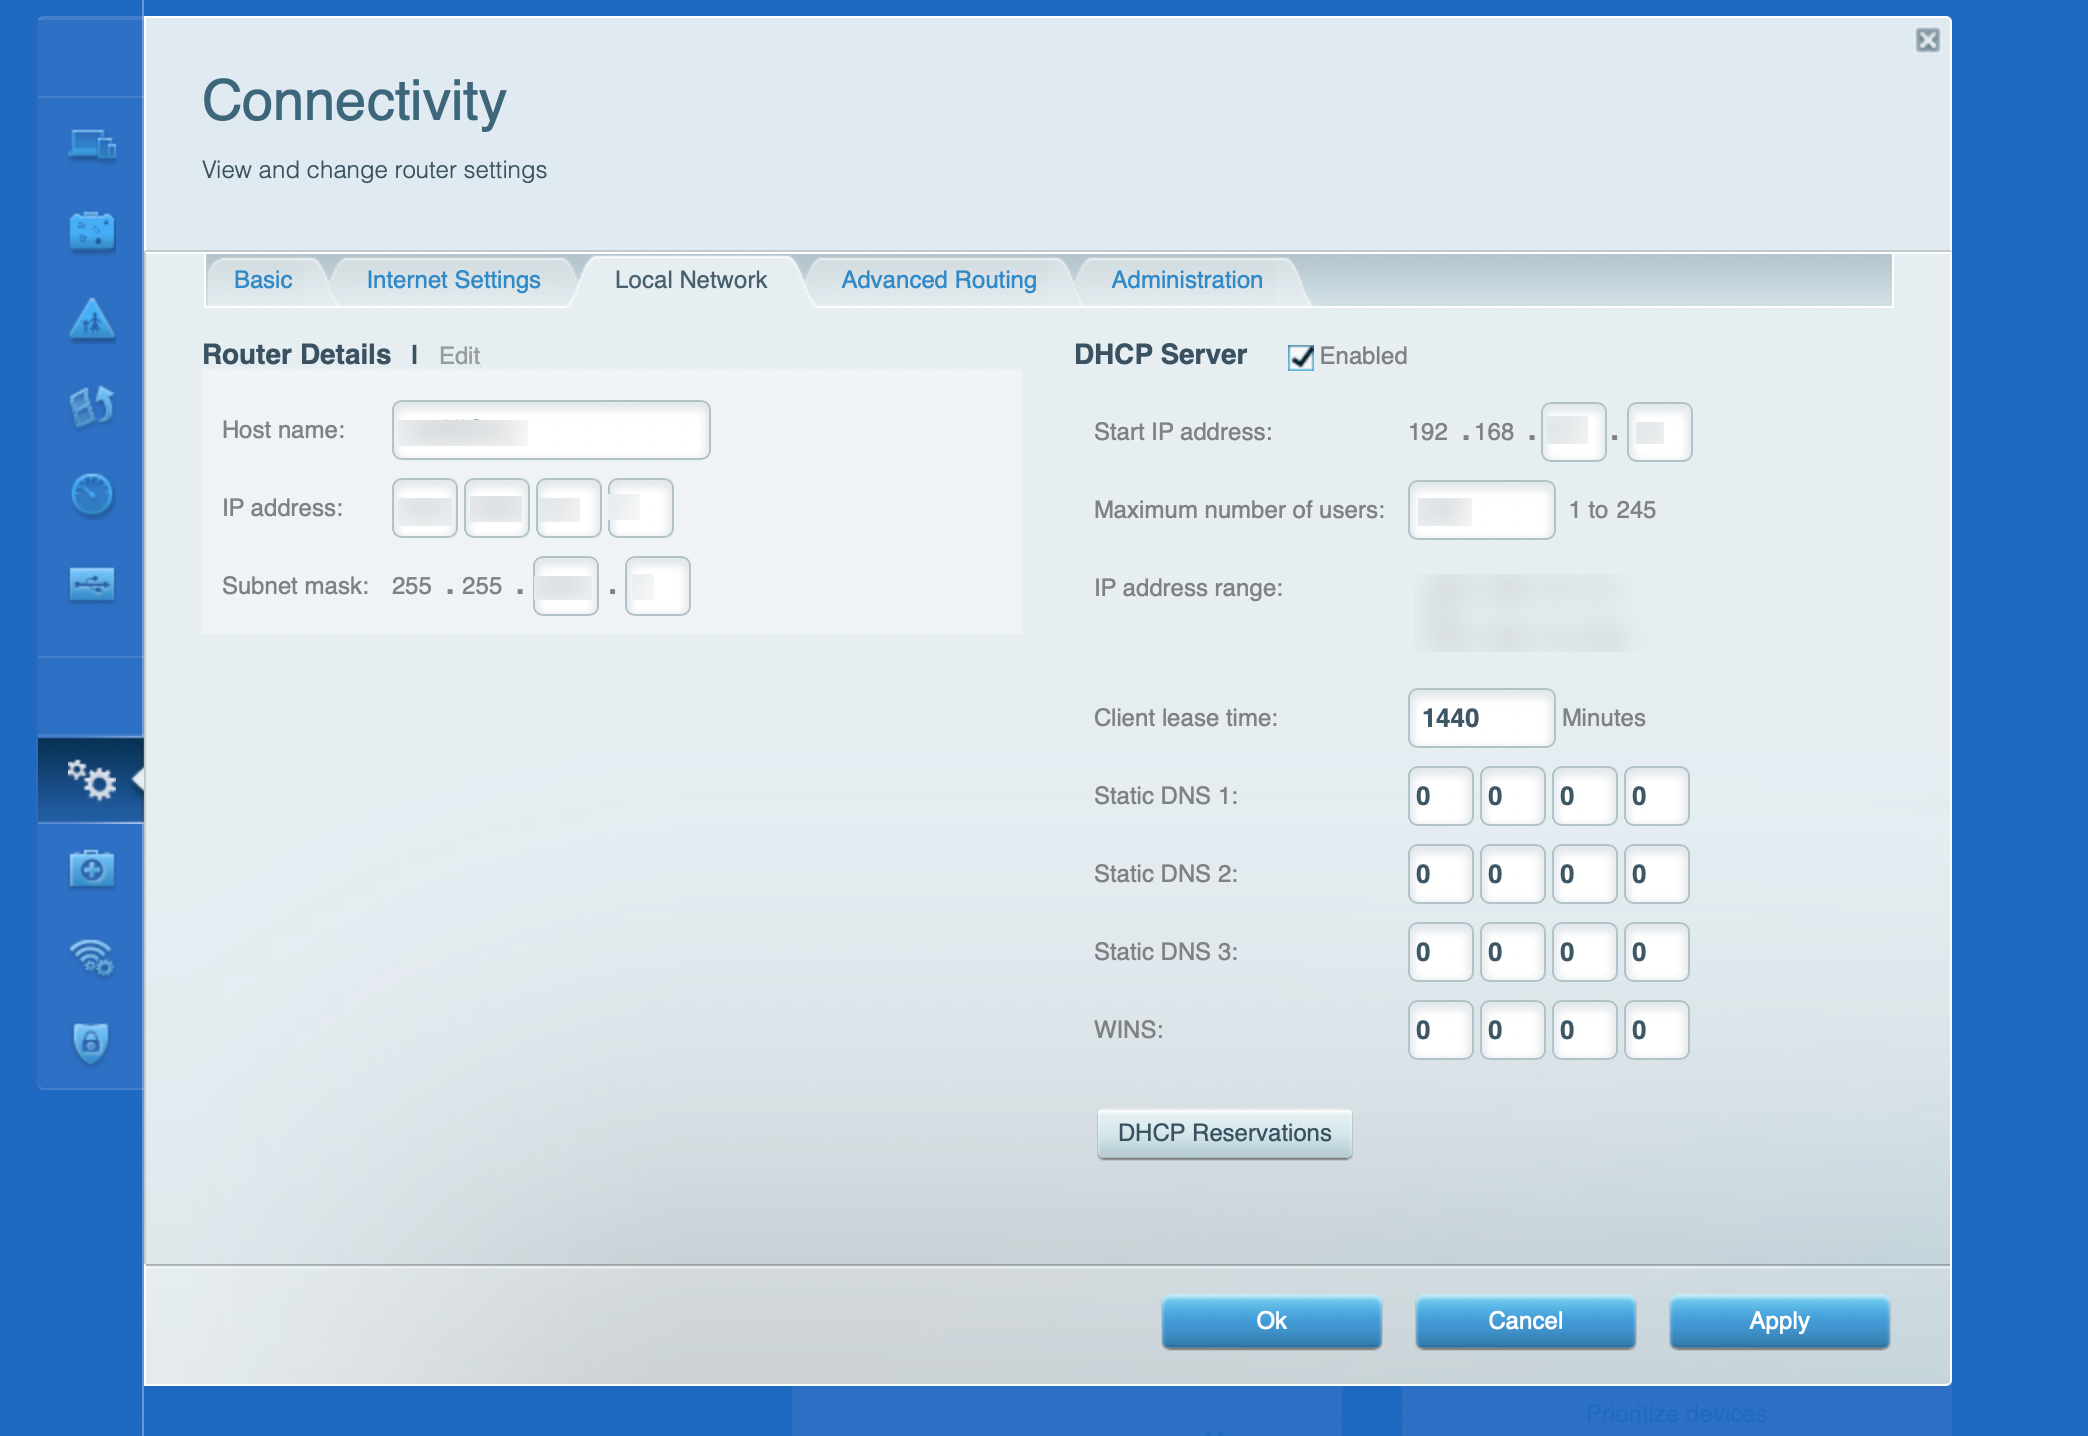Screen dimensions: 2088x1436
Task: Open the Speed Test gauge icon
Action: coord(92,494)
